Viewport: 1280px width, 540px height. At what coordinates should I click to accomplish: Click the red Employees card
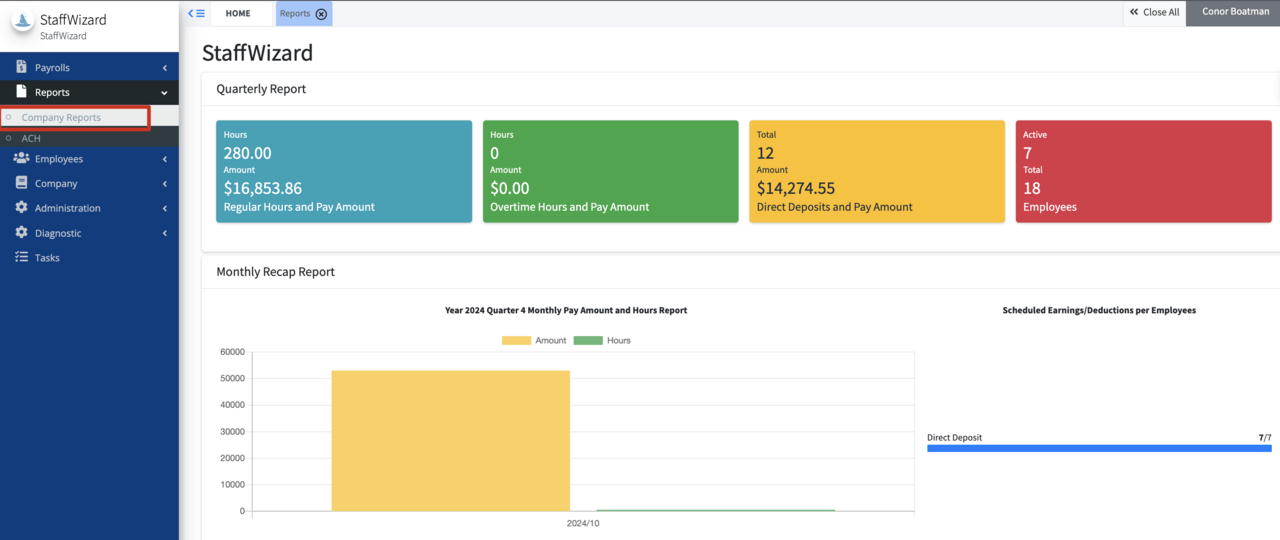[x=1143, y=171]
